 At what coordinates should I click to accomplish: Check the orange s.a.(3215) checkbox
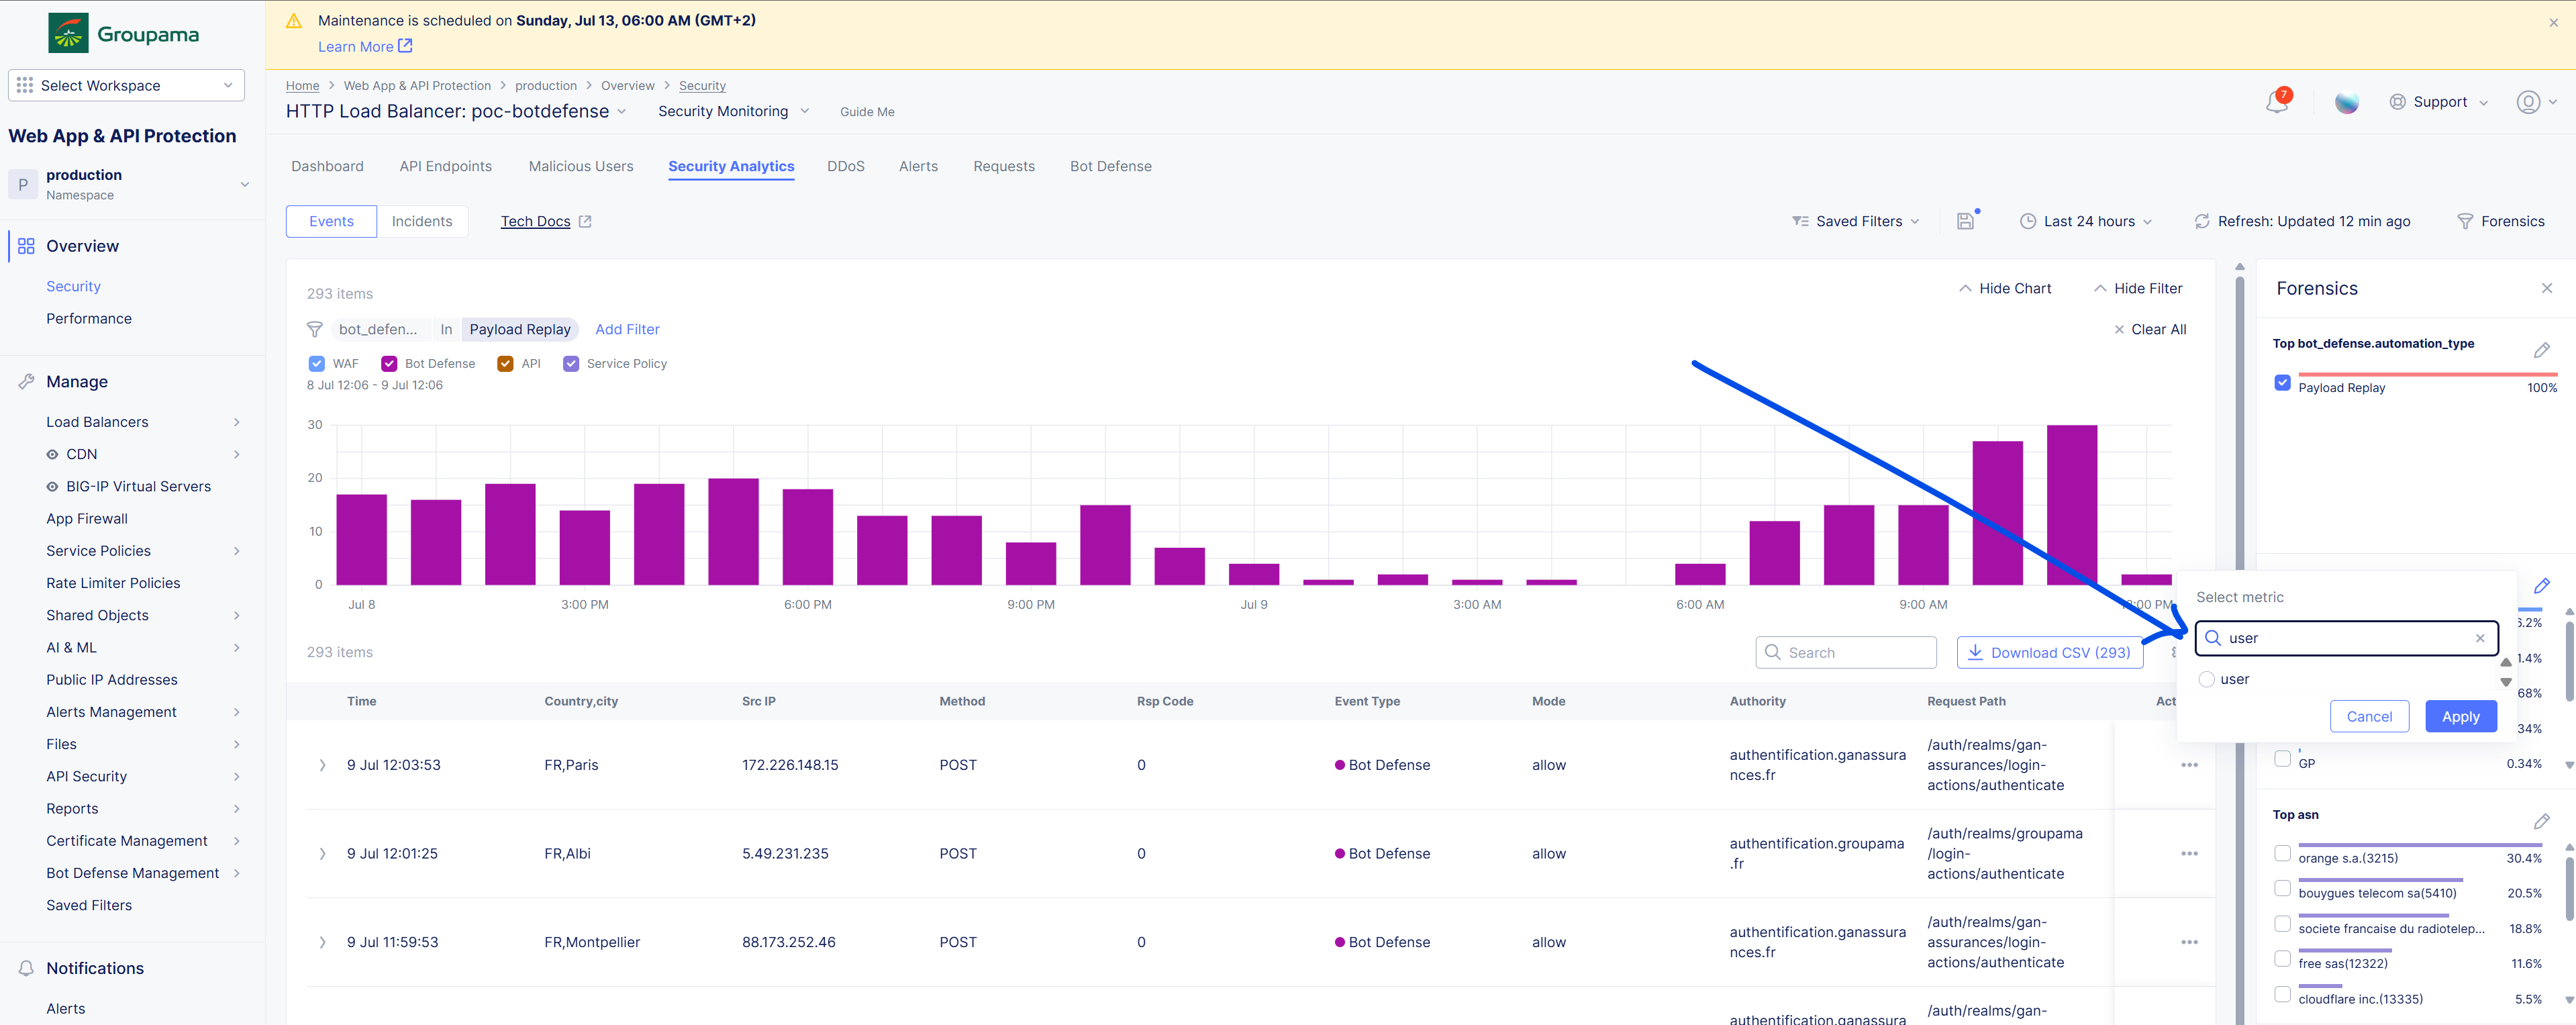tap(2282, 853)
